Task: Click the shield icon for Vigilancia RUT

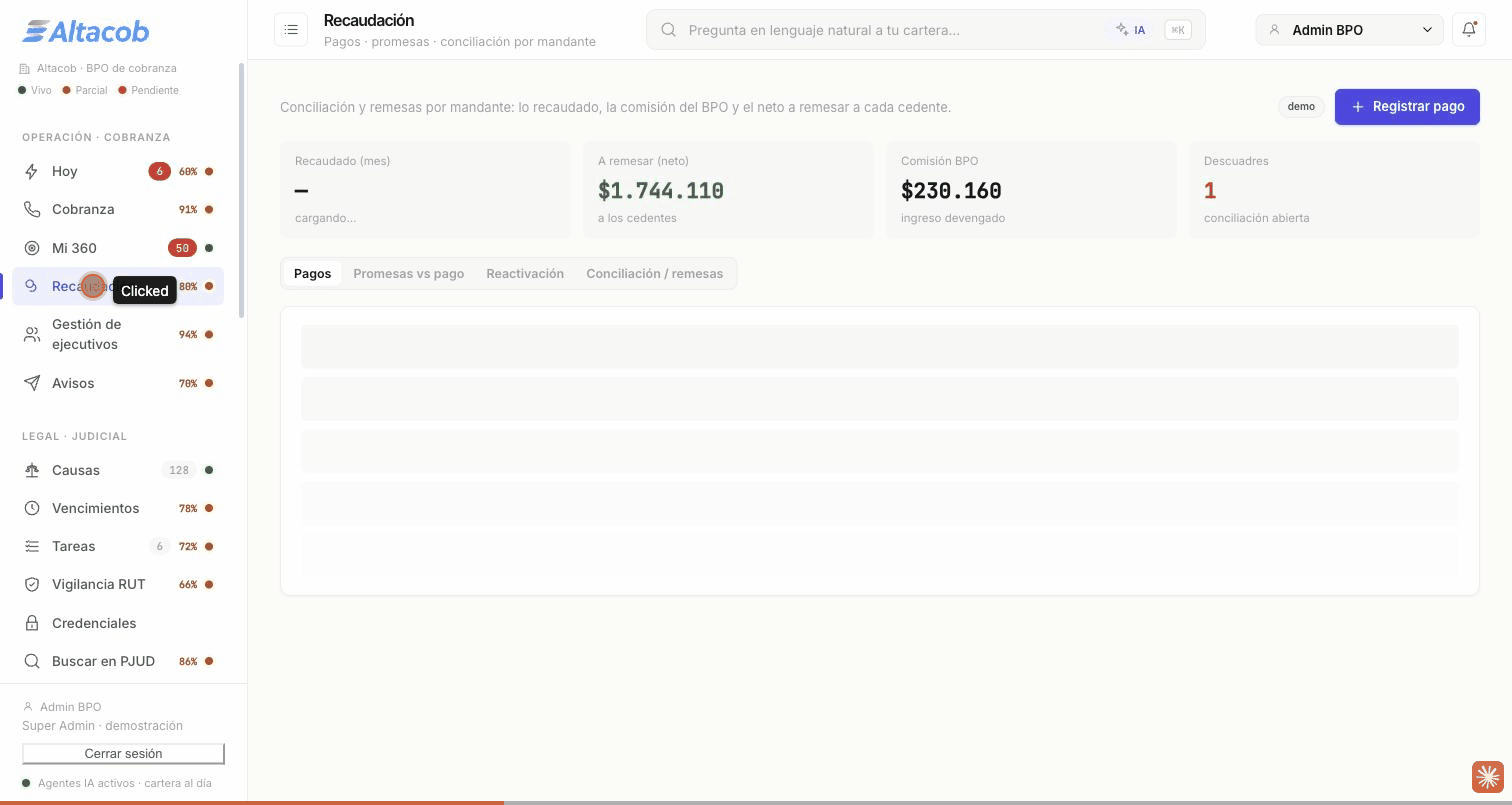Action: [x=32, y=584]
